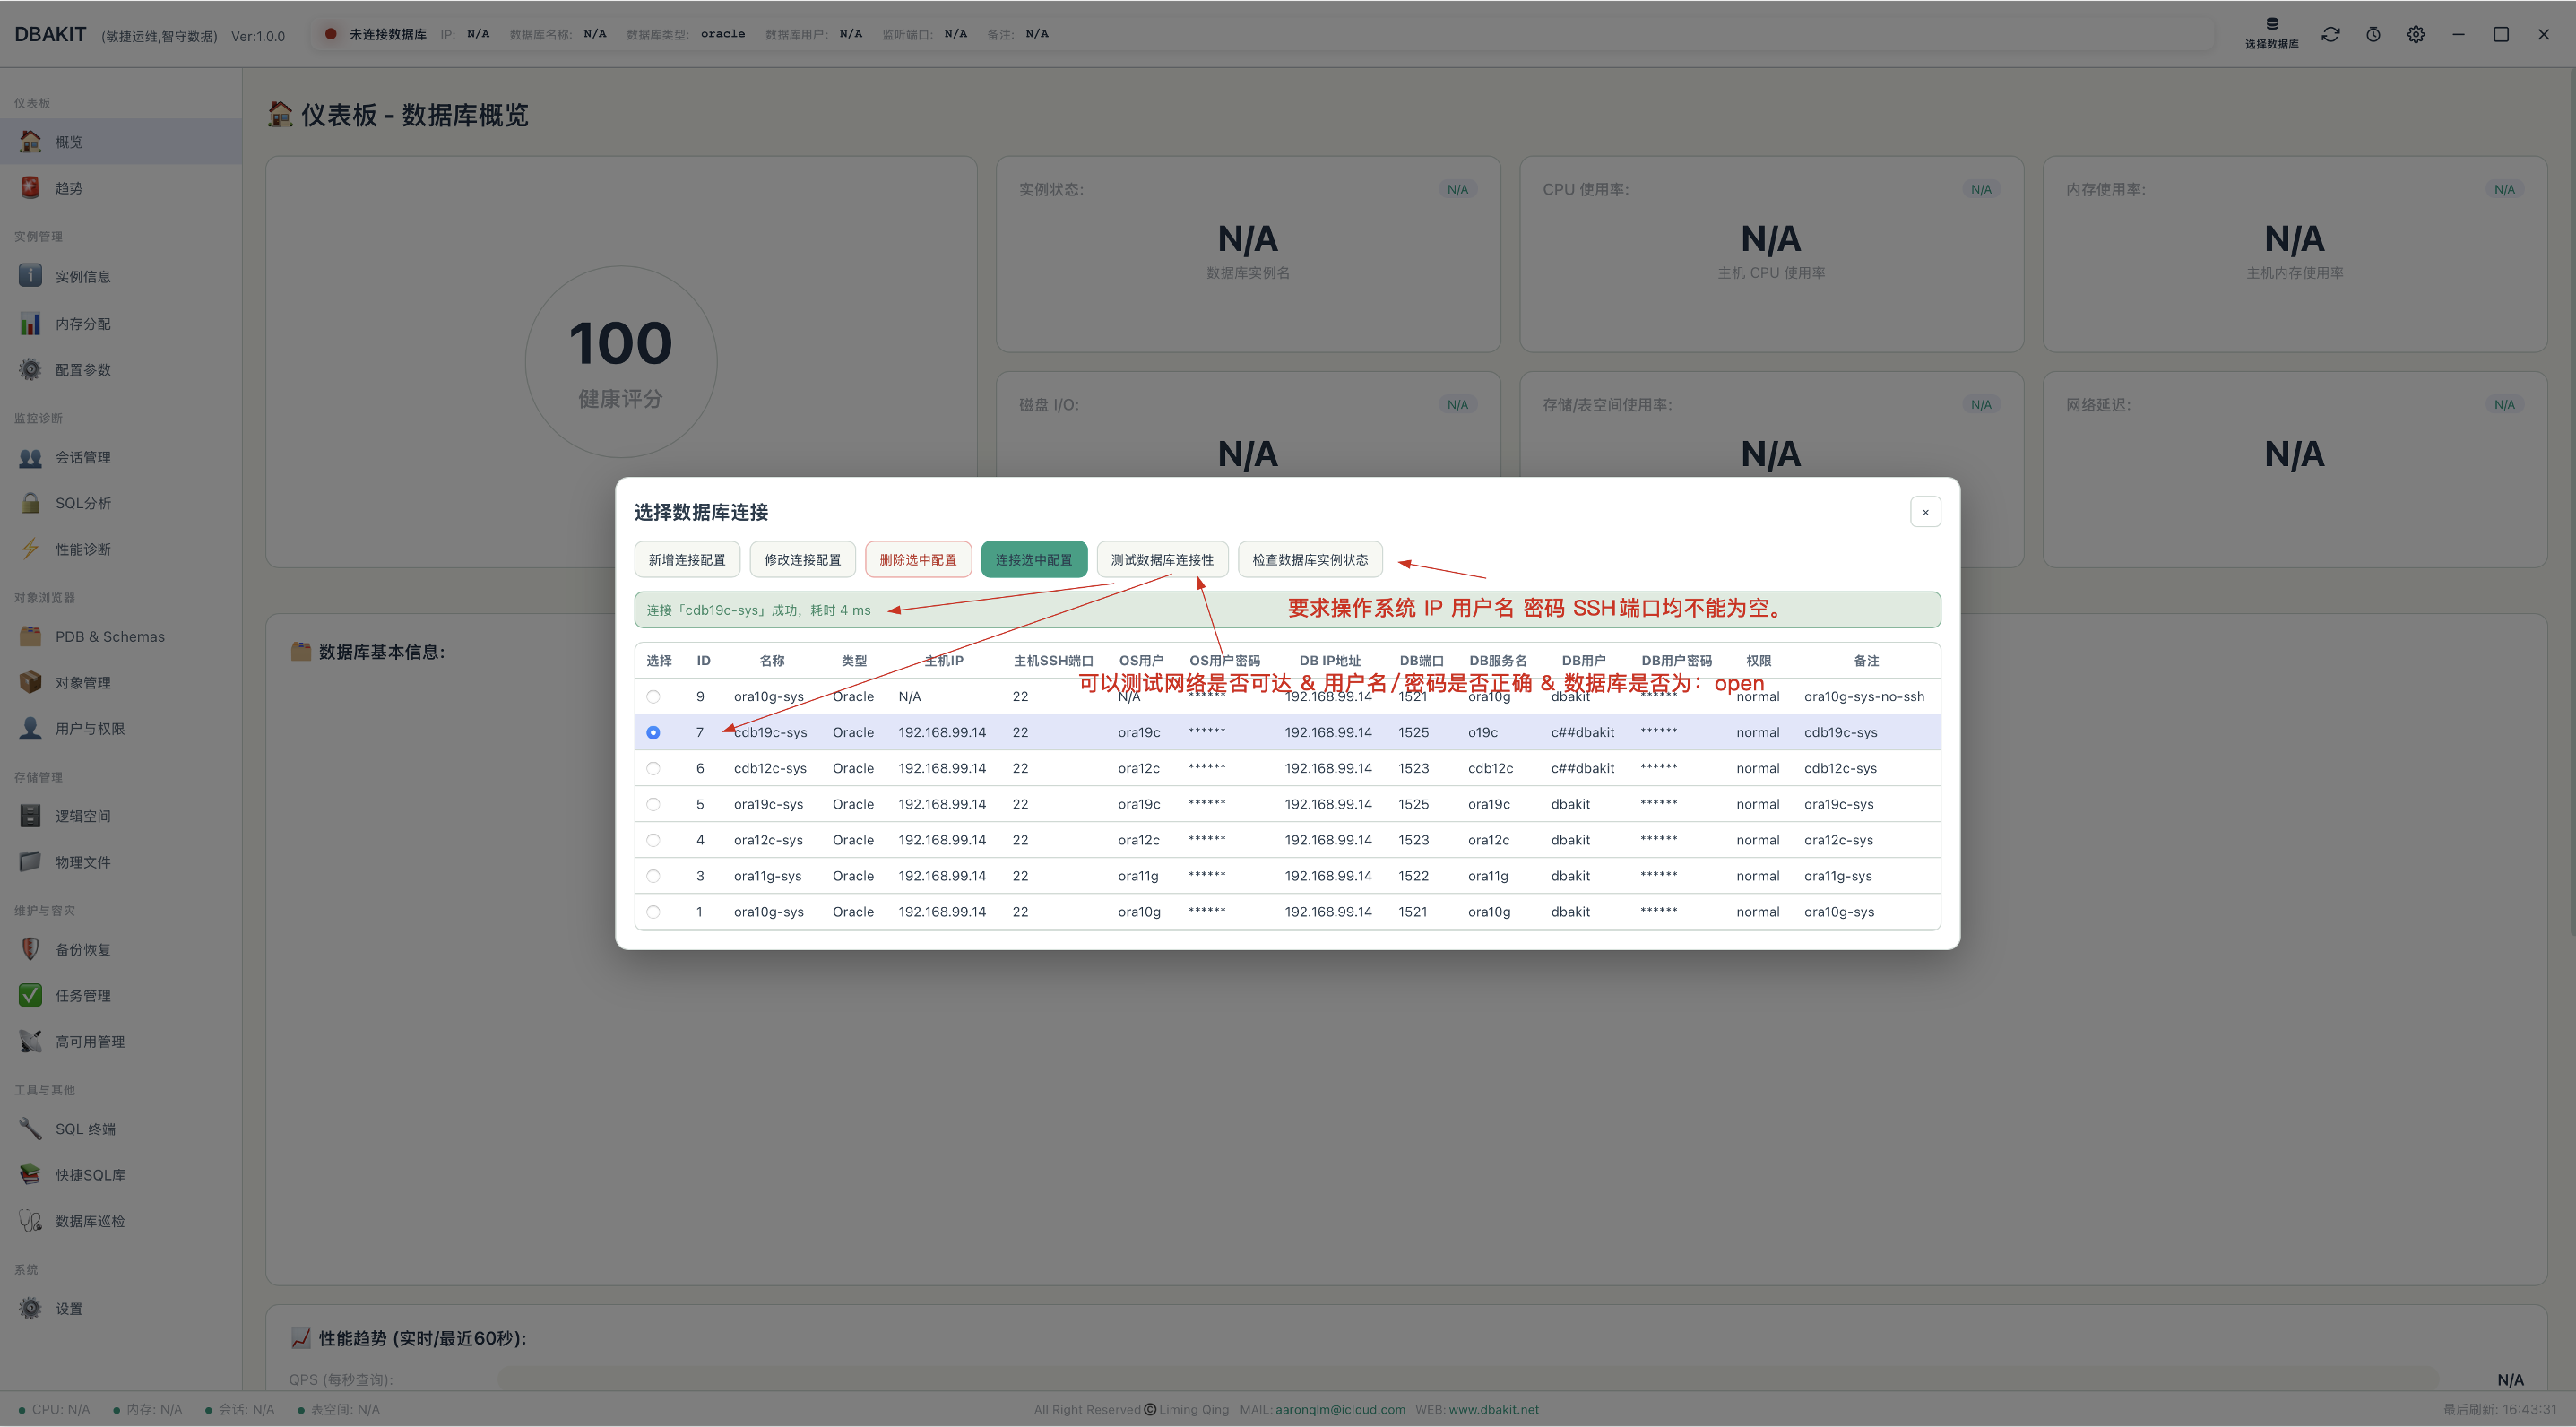Open 高可用管理 satellite icon
The width and height of the screenshot is (2576, 1427).
click(31, 1041)
